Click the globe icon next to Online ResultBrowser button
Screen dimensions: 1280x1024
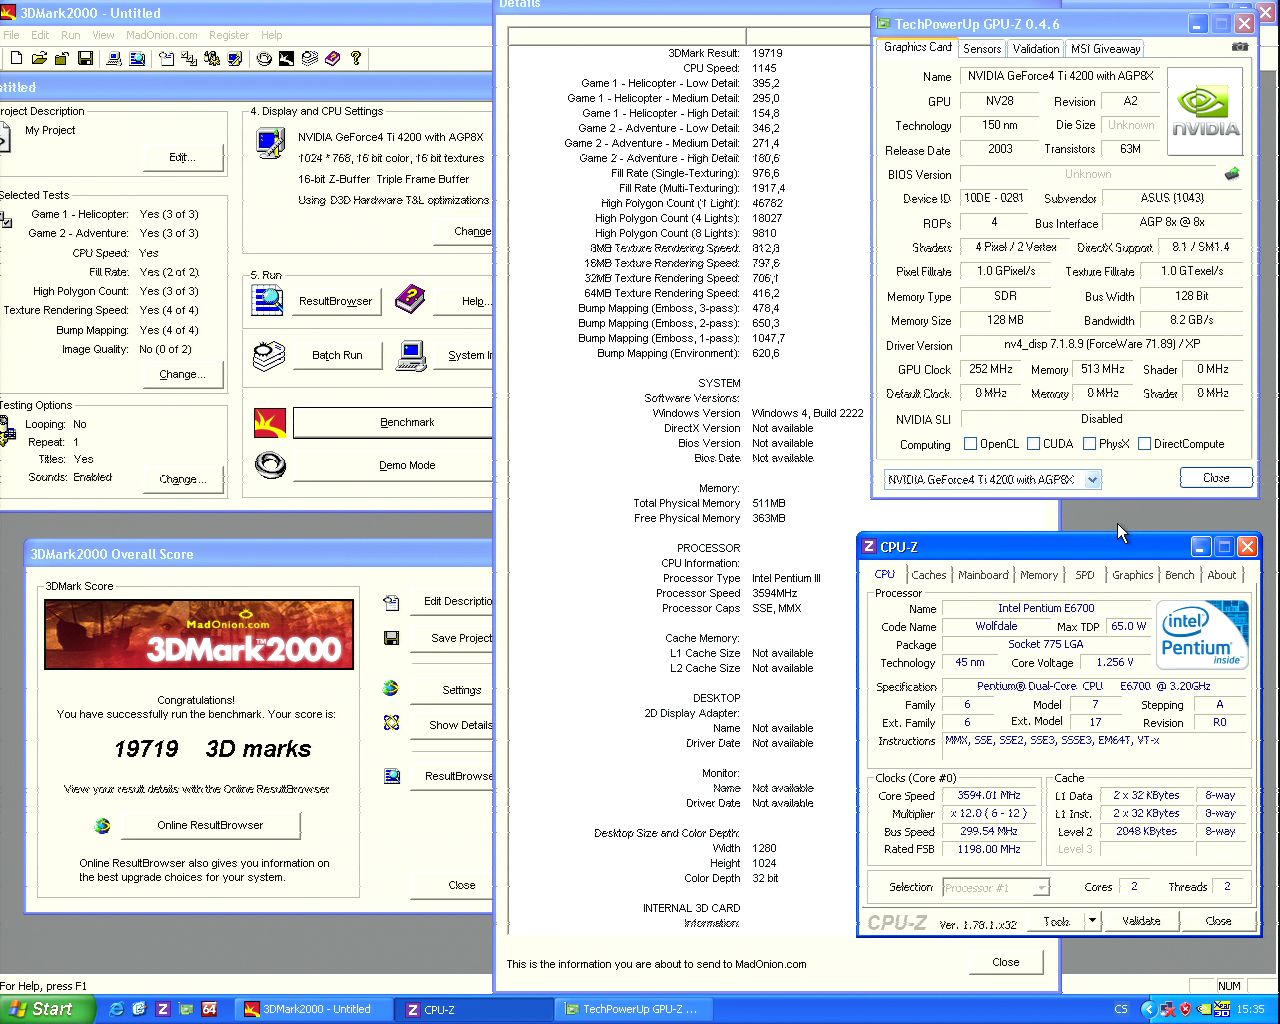click(102, 825)
